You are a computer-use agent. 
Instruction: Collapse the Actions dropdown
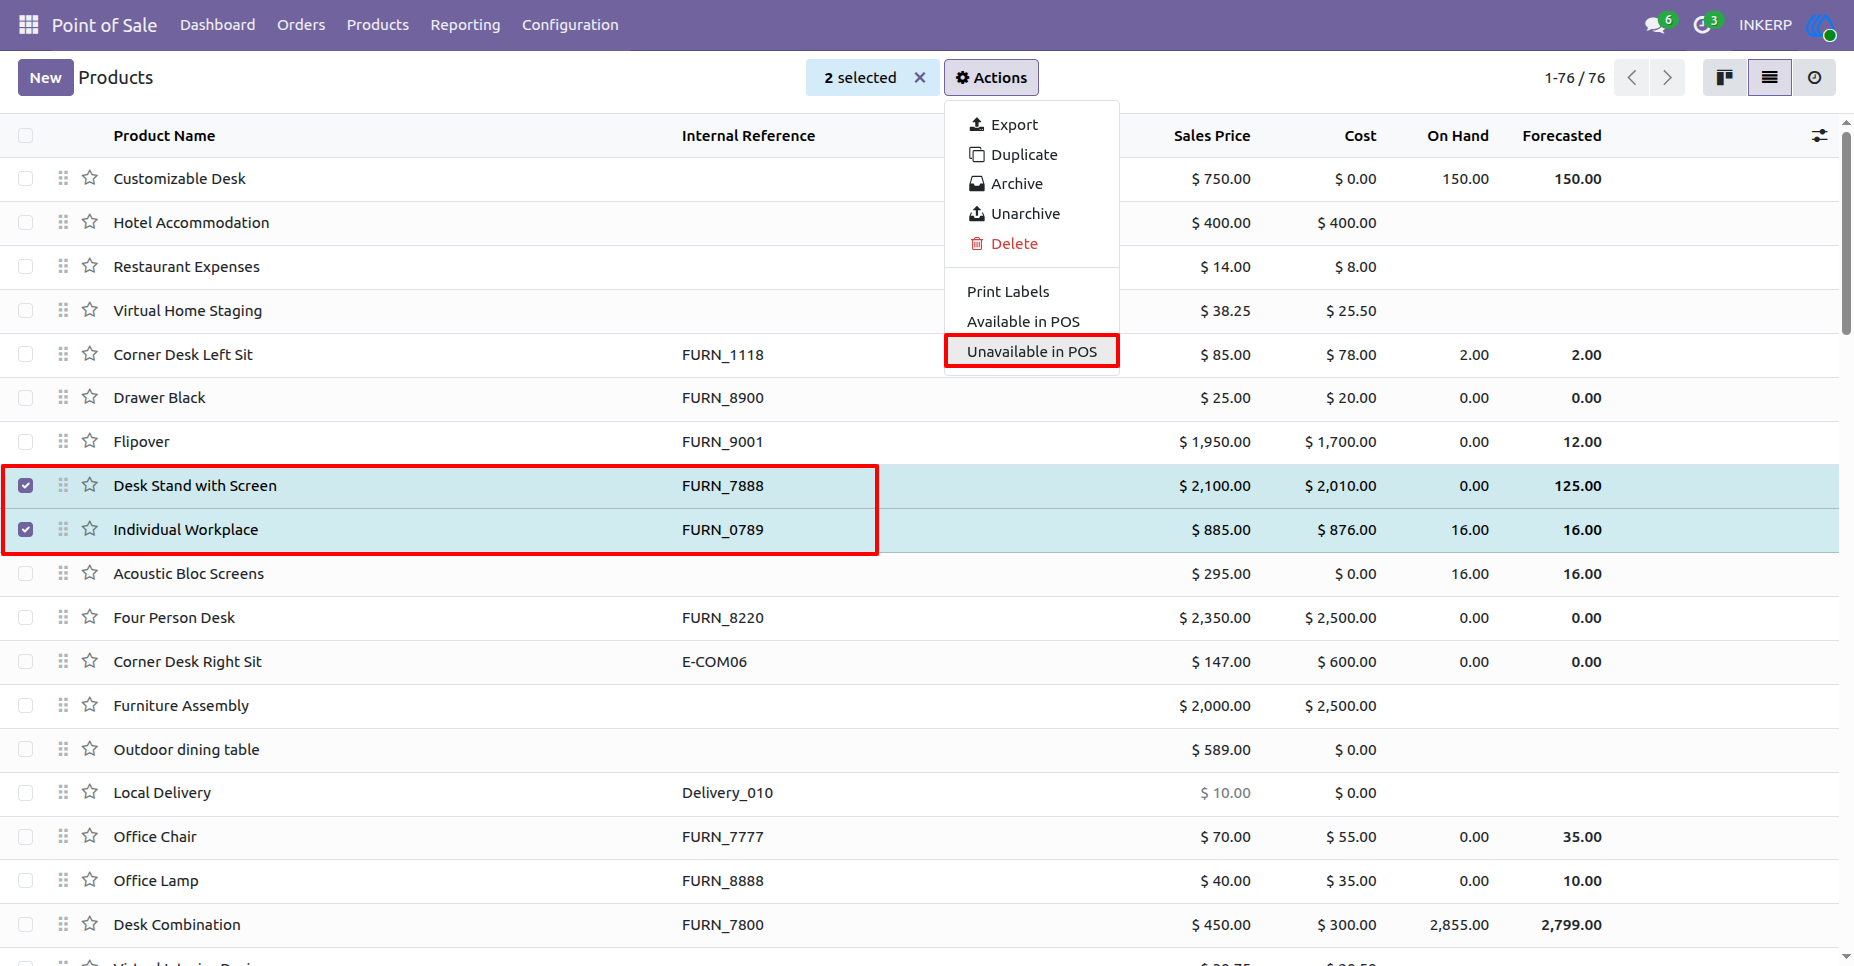(991, 77)
